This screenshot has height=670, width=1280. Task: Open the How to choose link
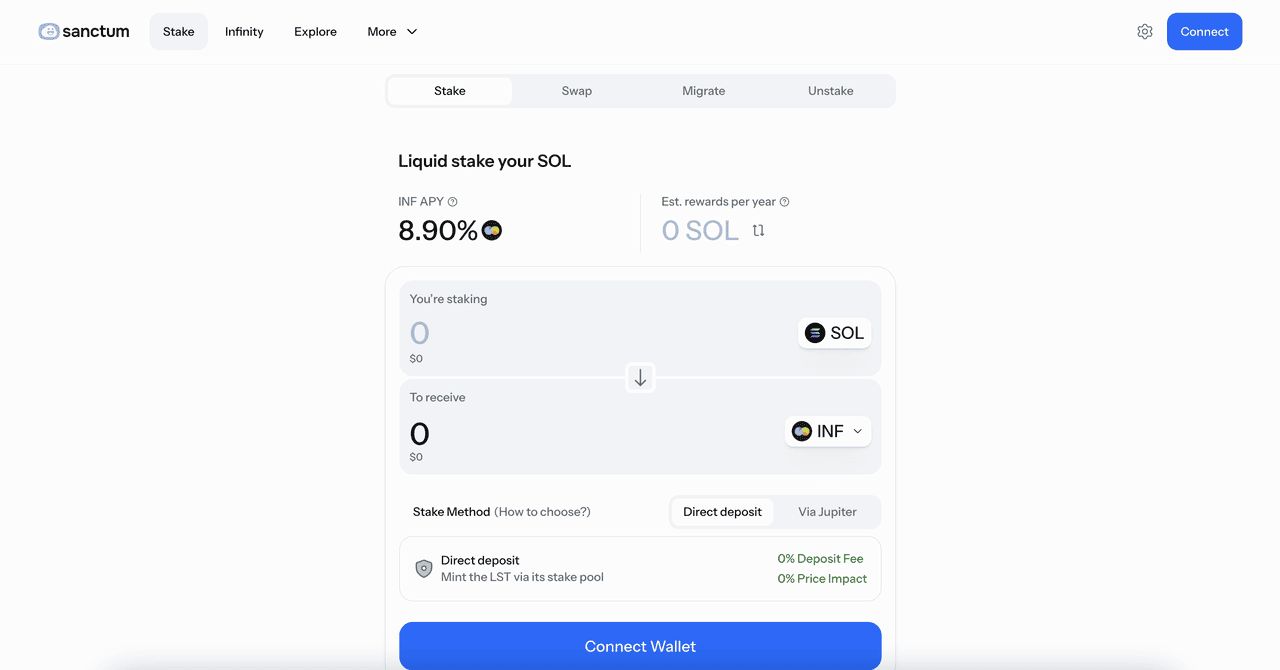coord(543,512)
